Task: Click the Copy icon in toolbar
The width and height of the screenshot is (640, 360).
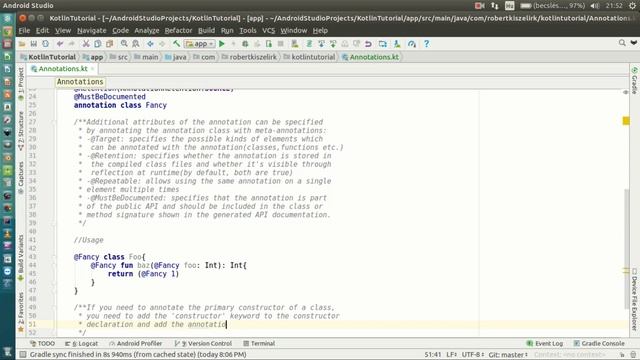Action: tap(98, 44)
